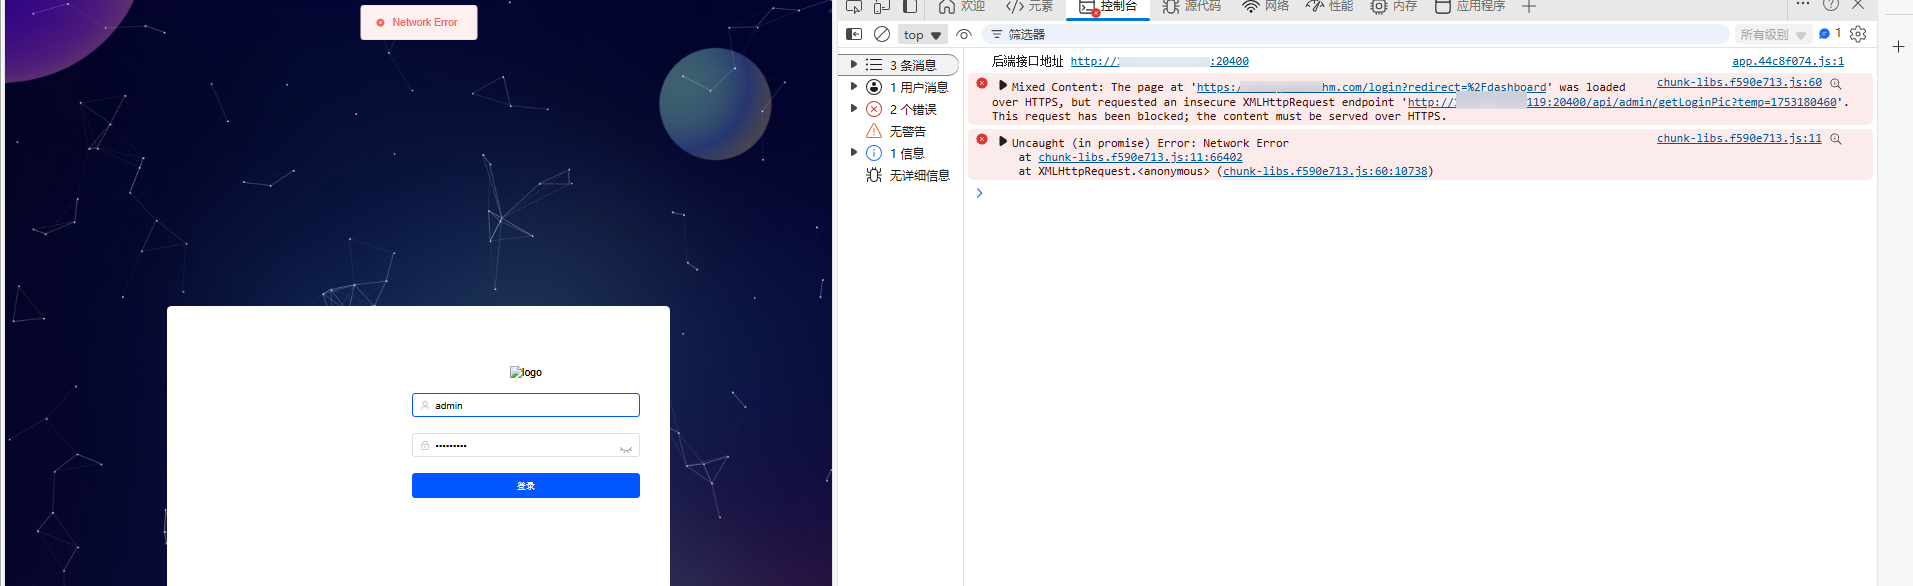Click the user icon in the username field
Viewport: 1913px width, 586px height.
click(x=425, y=406)
